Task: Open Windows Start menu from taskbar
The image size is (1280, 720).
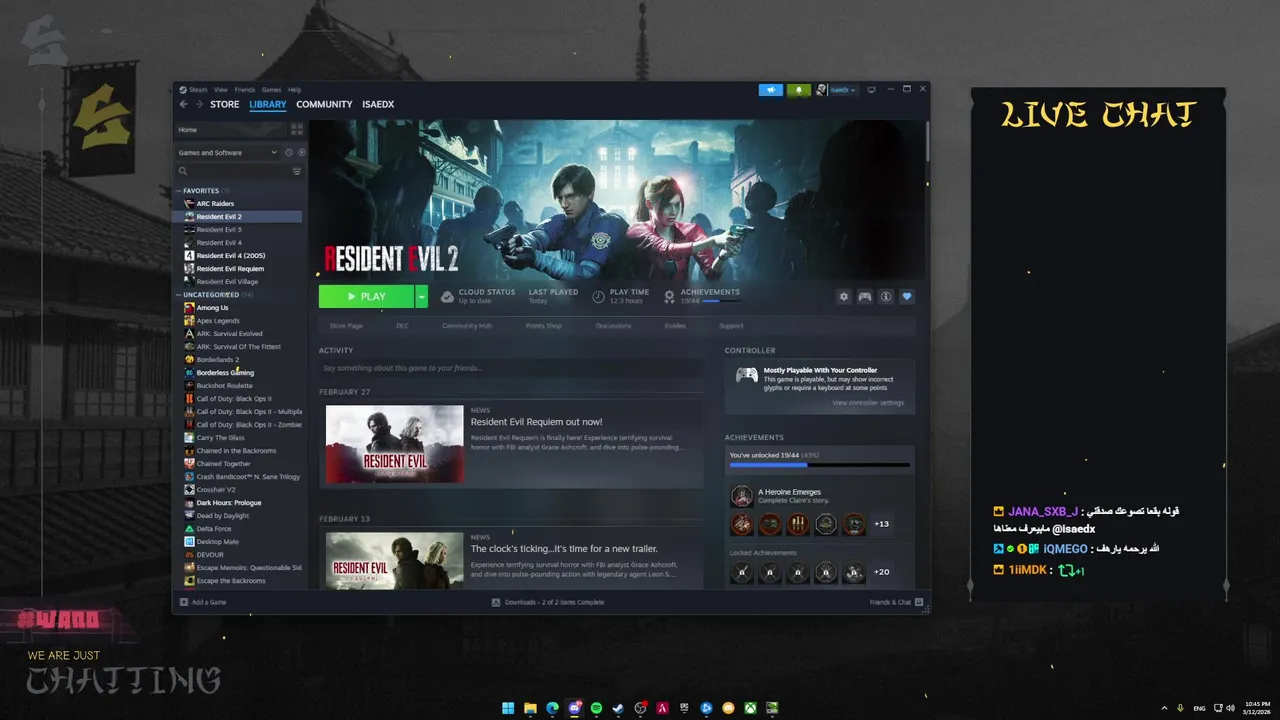Action: (508, 708)
